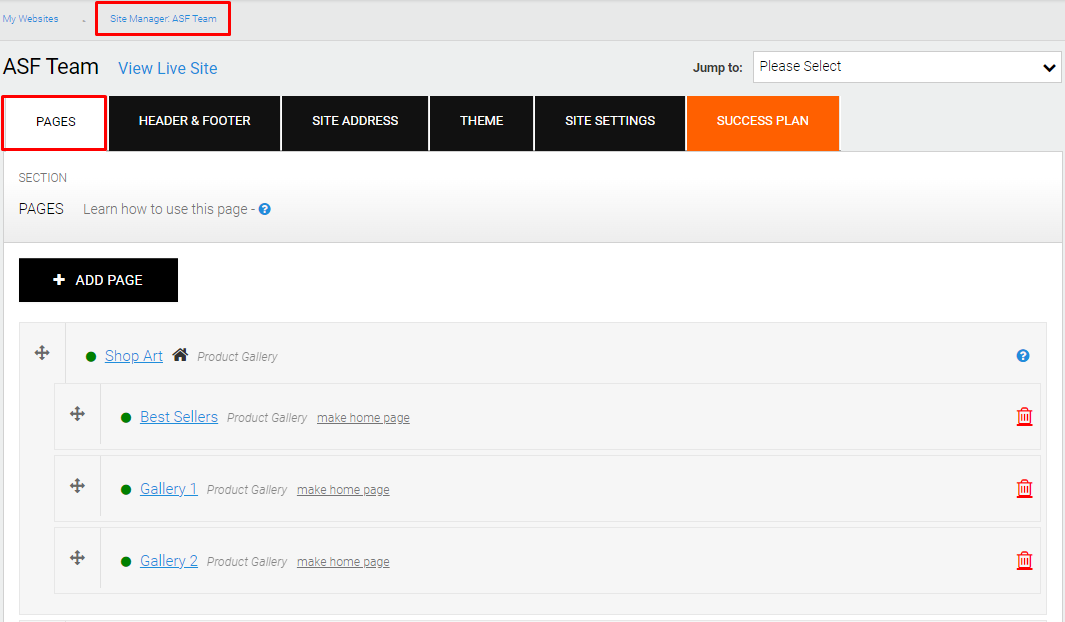Toggle the green status dot for Best Sellers
The image size is (1065, 622).
point(125,417)
